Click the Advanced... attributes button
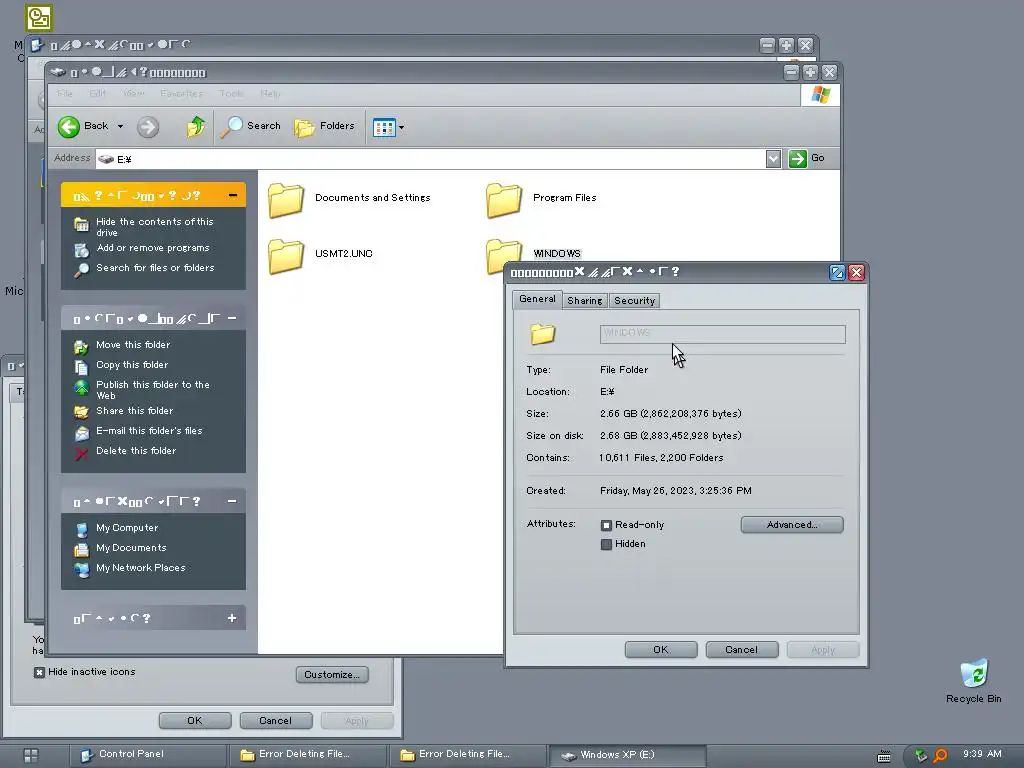 click(x=792, y=524)
